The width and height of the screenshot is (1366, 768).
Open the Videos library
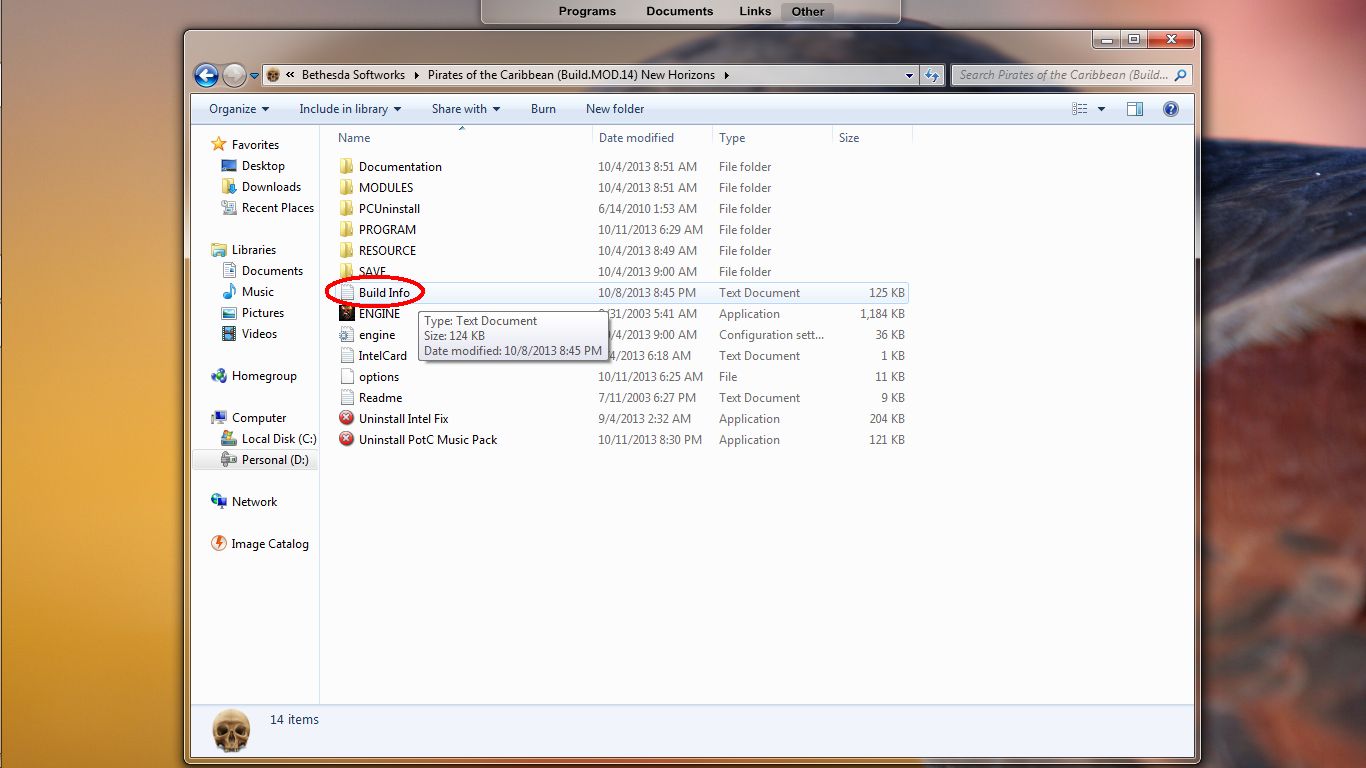[x=259, y=334]
